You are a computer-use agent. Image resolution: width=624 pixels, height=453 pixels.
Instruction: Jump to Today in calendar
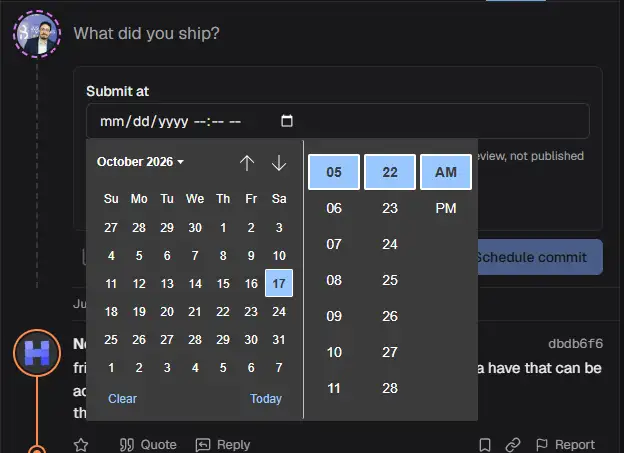[265, 398]
